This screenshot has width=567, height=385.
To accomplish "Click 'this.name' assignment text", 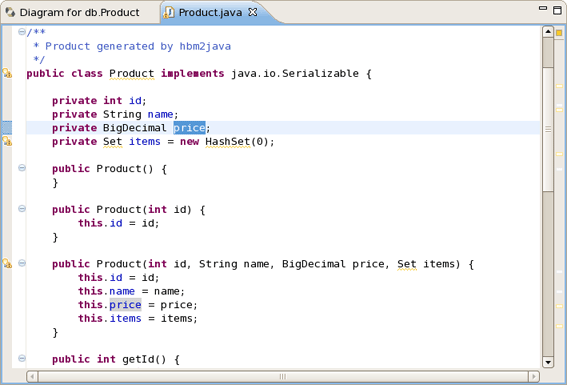I will click(106, 291).
